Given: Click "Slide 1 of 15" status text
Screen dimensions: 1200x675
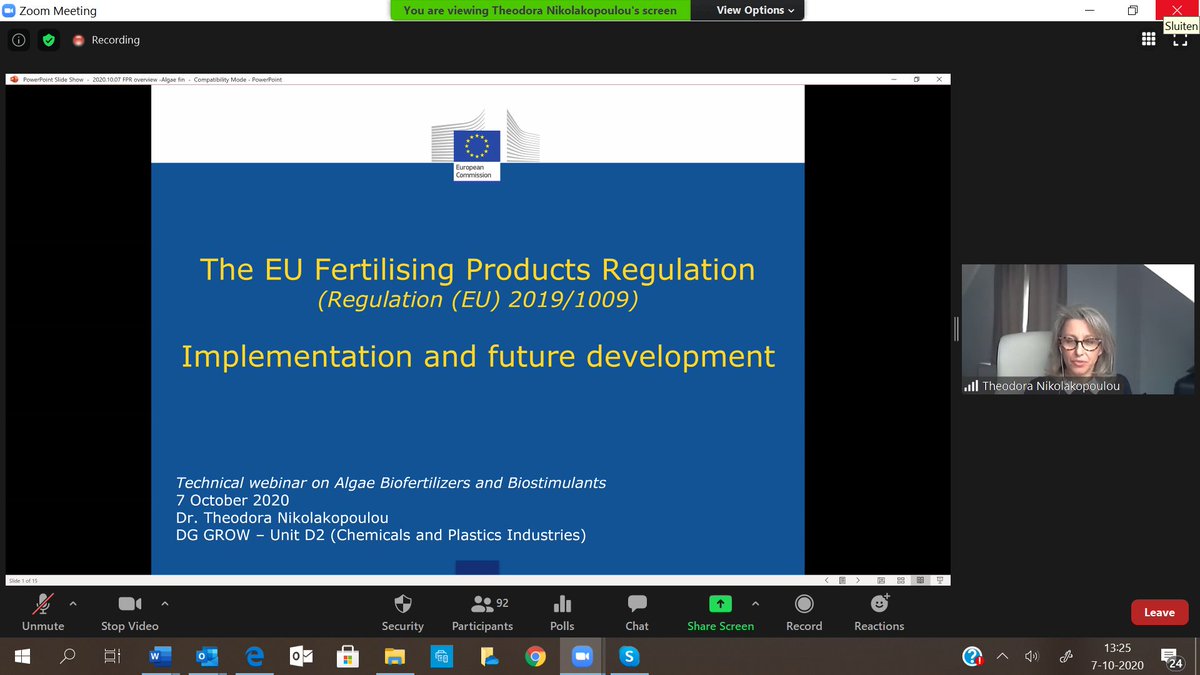Looking at the screenshot, I should pyautogui.click(x=22, y=580).
